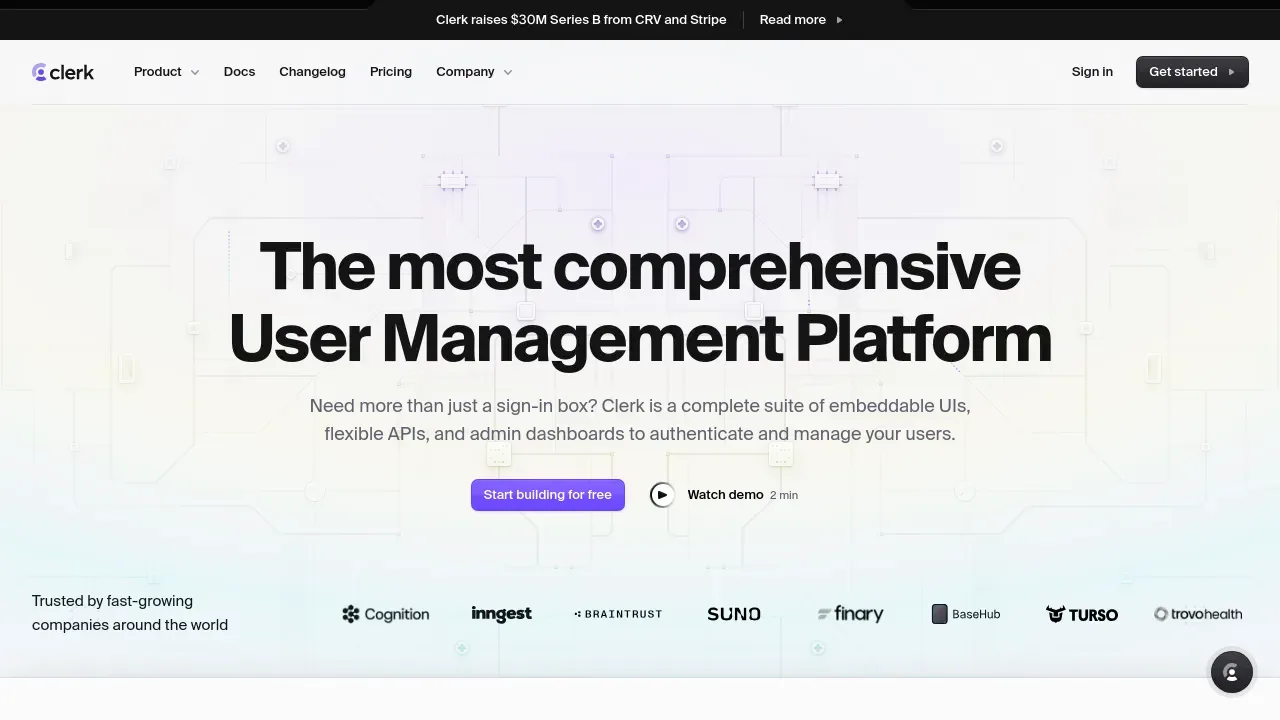Click the Series B announcement text
This screenshot has height=720, width=1280.
click(x=581, y=20)
